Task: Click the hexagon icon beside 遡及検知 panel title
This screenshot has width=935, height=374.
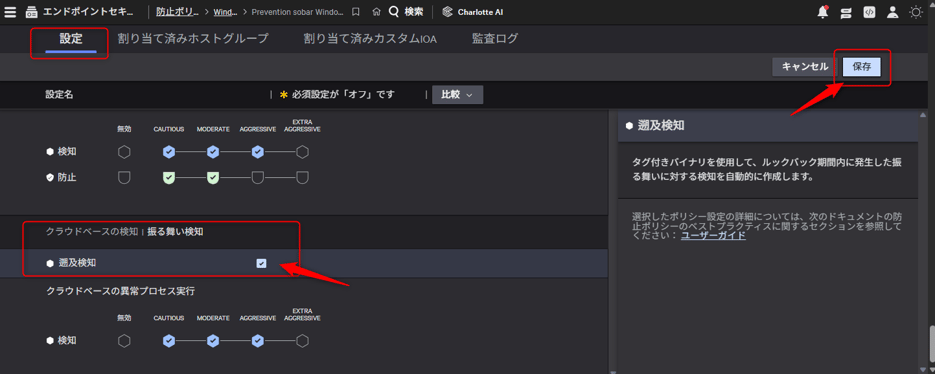Action: point(629,126)
